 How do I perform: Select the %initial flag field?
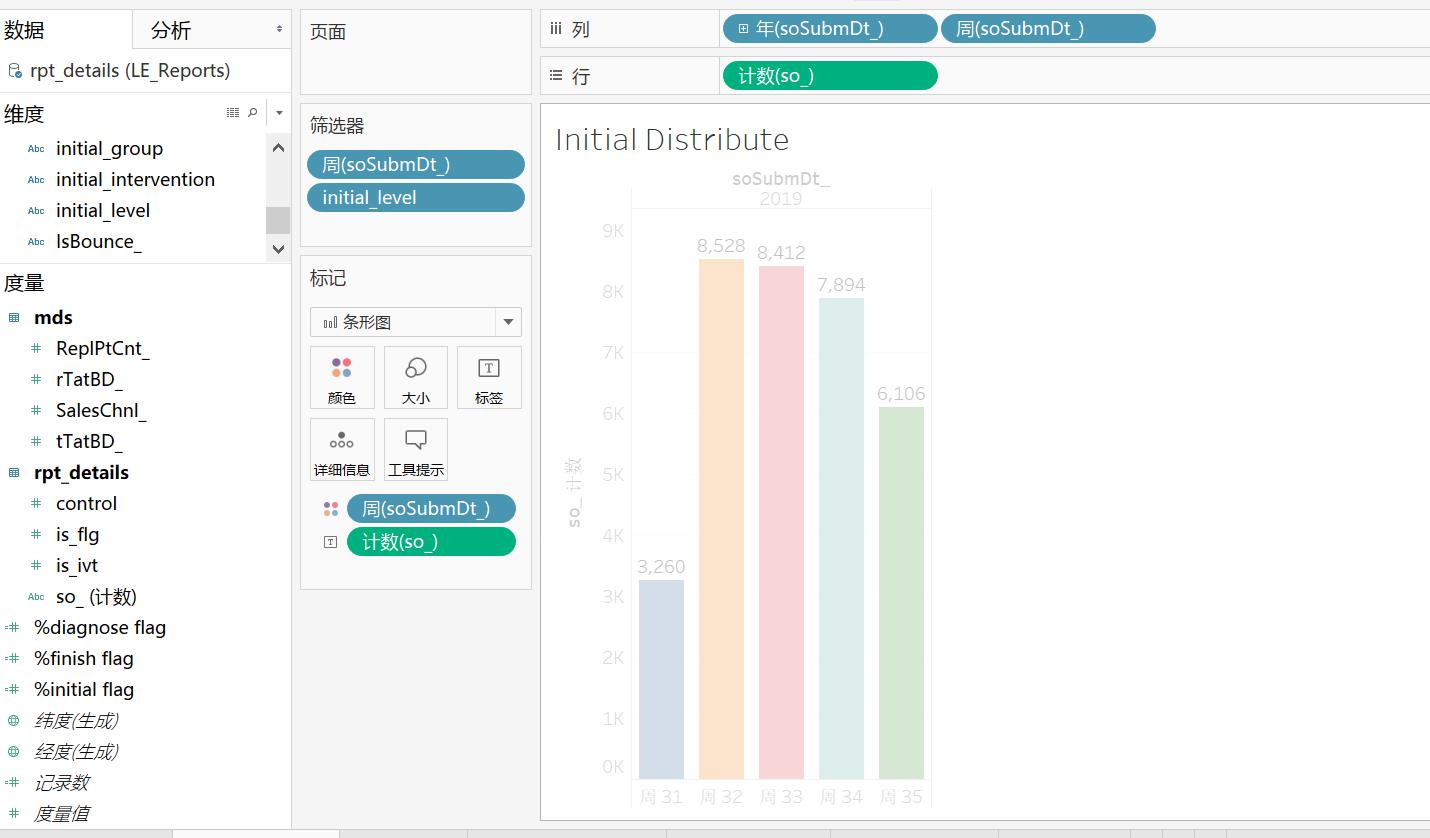pyautogui.click(x=84, y=690)
